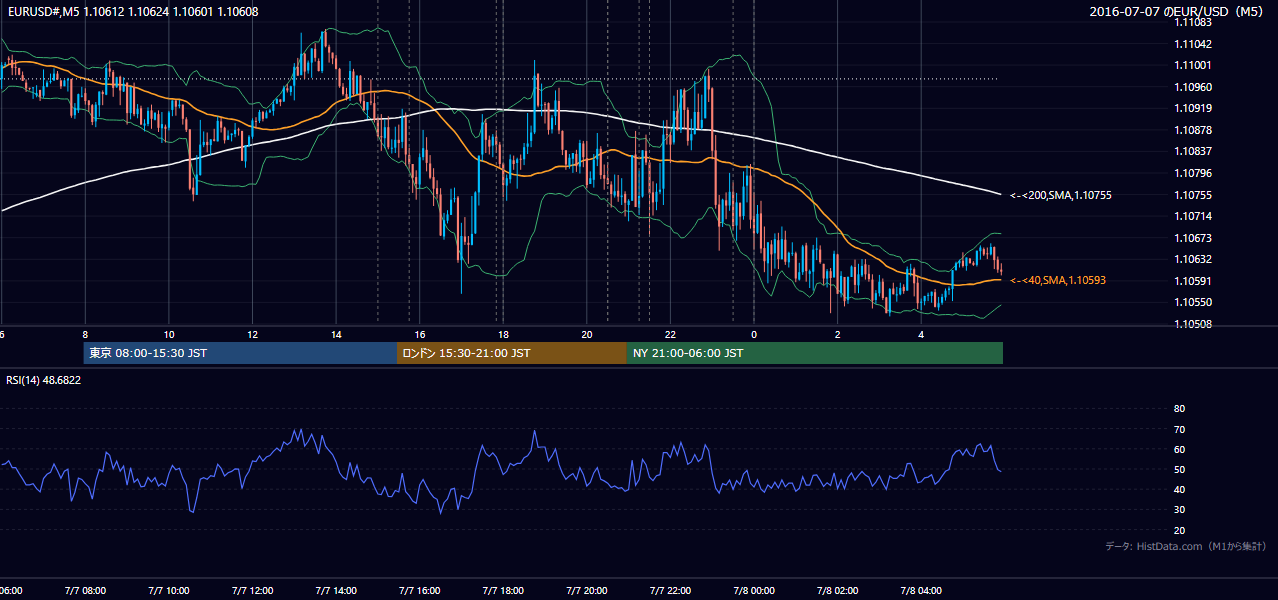Click hour label 12 under the price chart
This screenshot has width=1278, height=600.
pyautogui.click(x=252, y=335)
